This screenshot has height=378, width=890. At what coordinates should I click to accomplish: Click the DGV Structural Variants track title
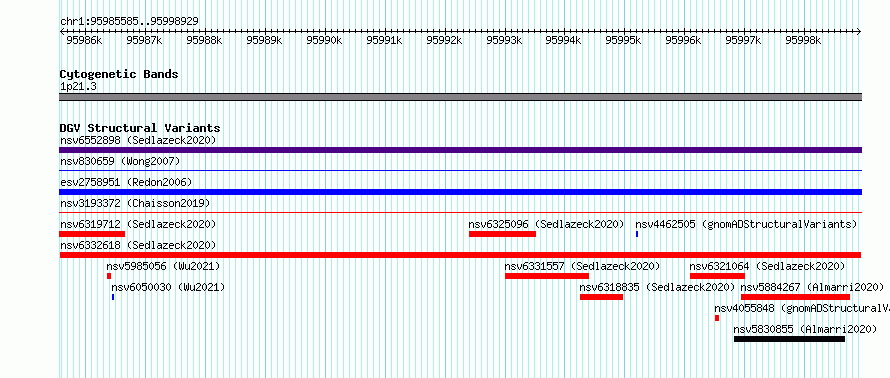(140, 128)
